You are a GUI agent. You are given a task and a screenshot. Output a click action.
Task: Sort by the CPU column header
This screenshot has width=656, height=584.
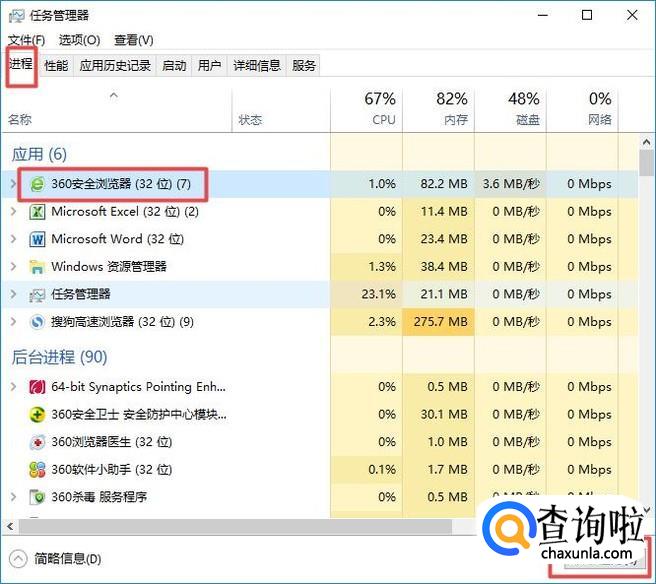[366, 111]
